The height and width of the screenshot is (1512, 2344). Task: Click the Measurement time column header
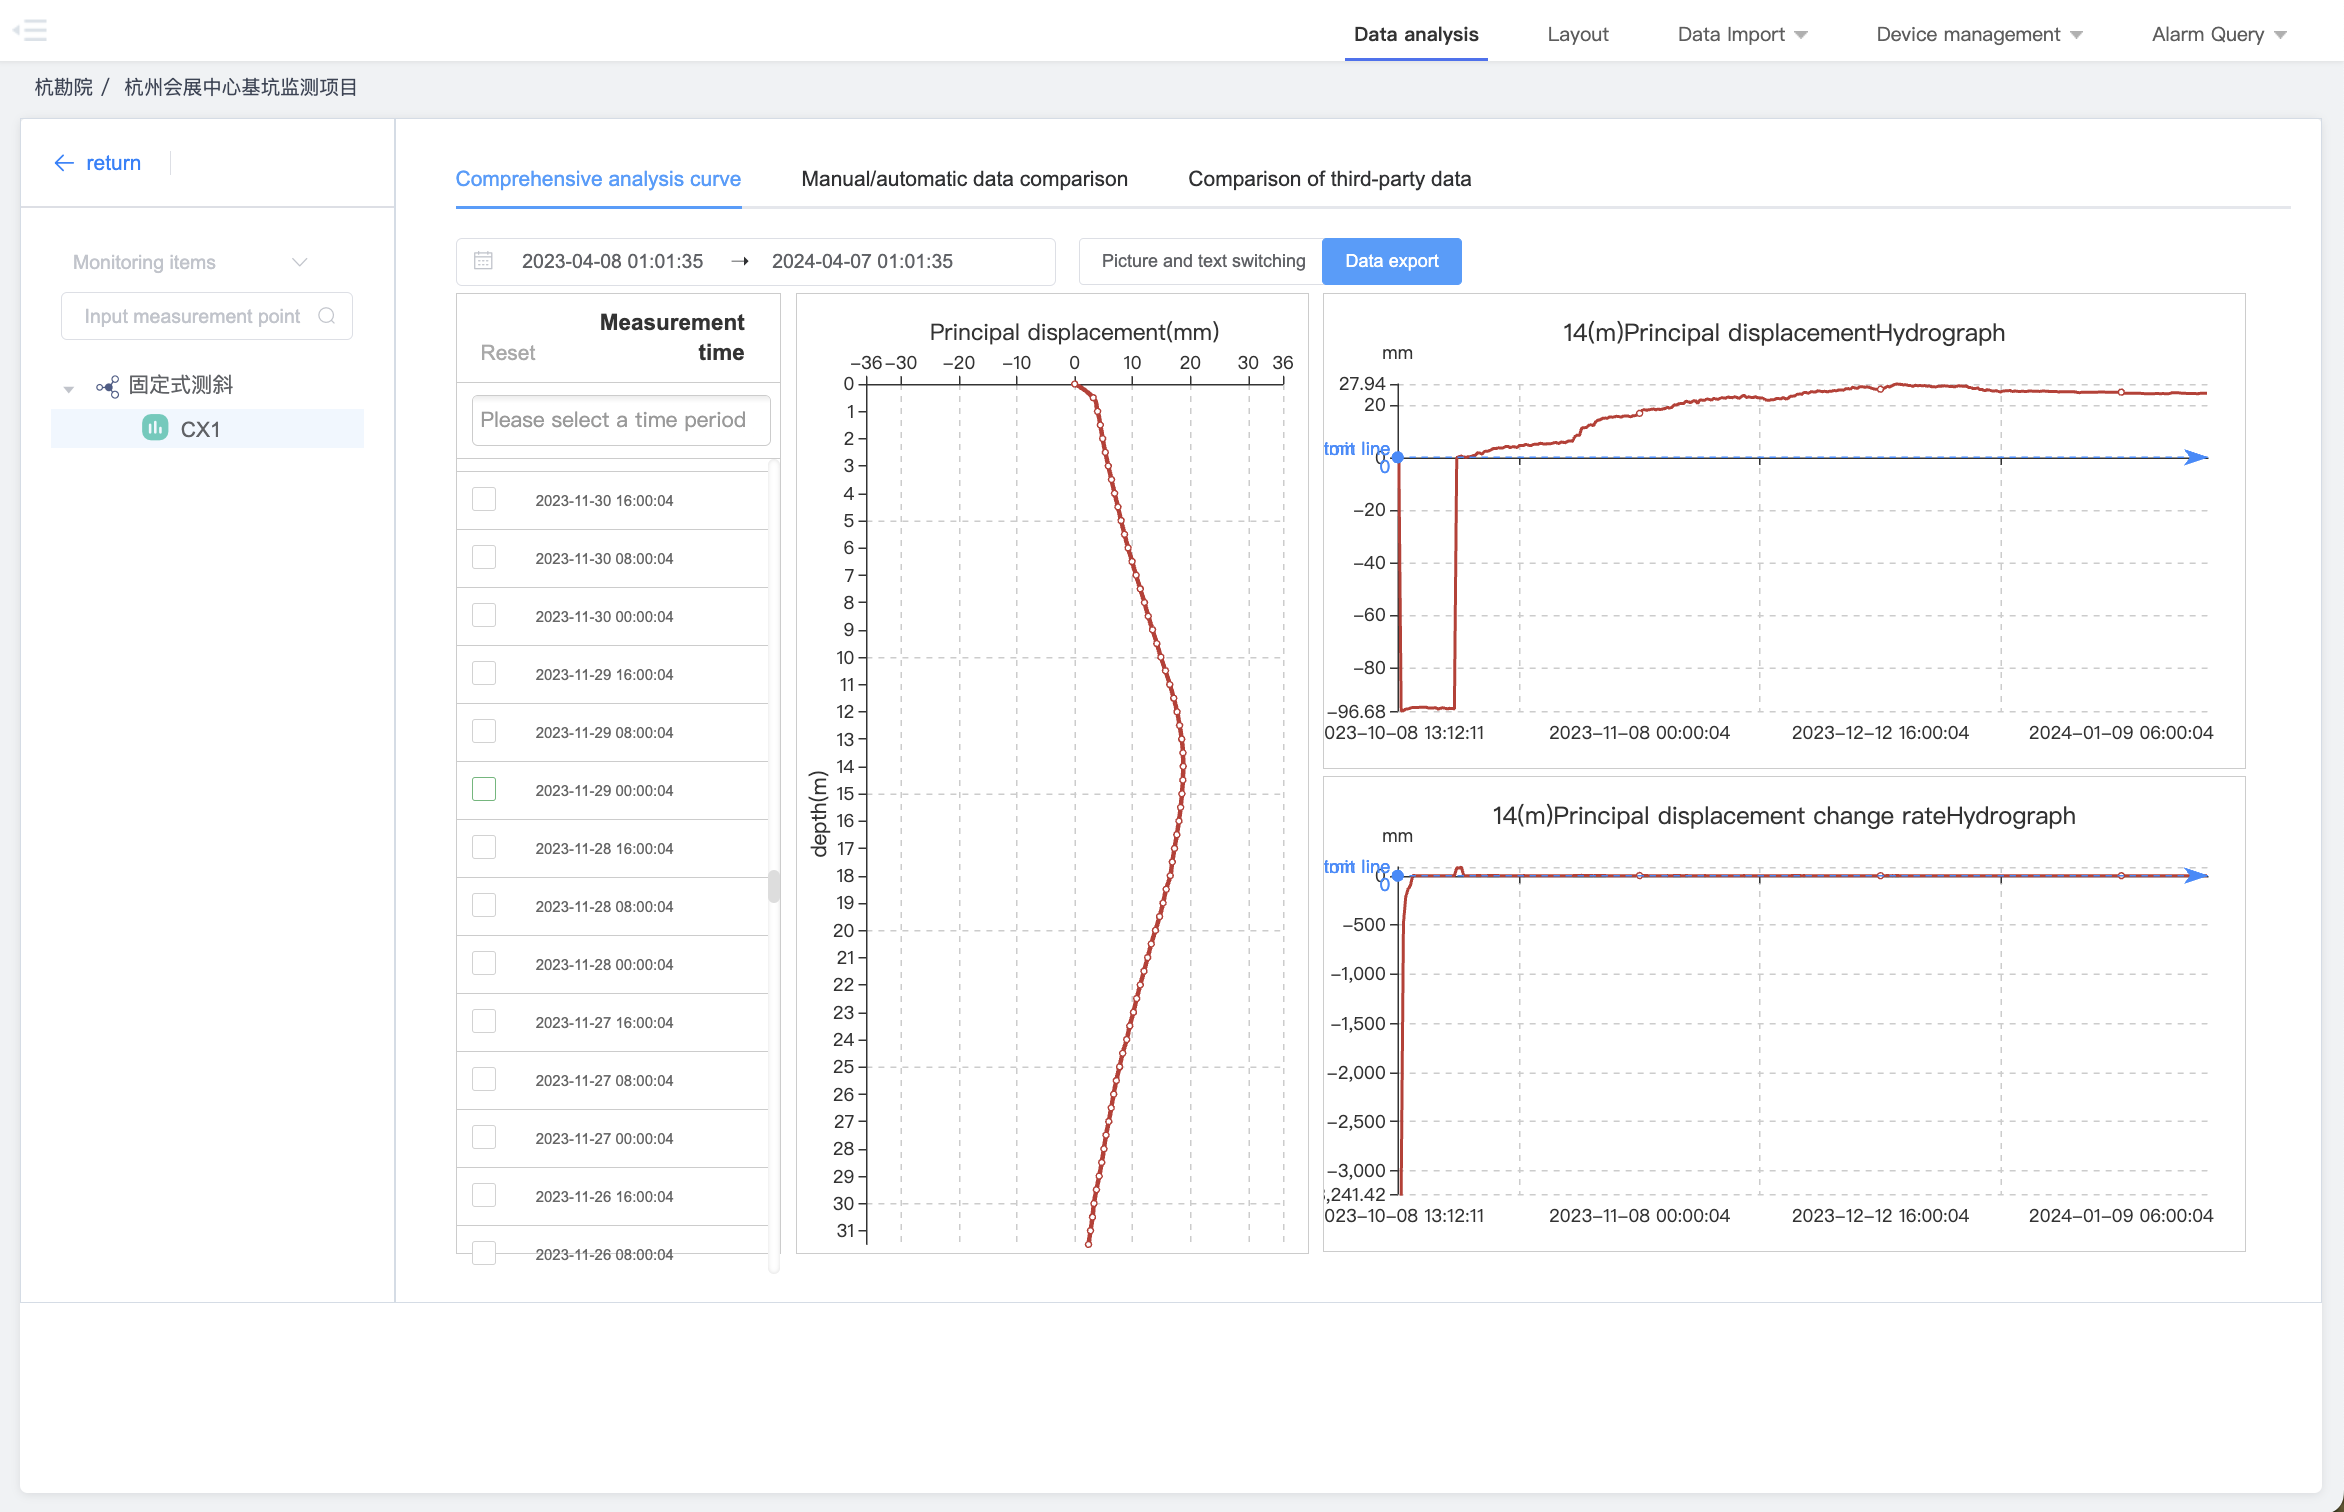point(672,337)
